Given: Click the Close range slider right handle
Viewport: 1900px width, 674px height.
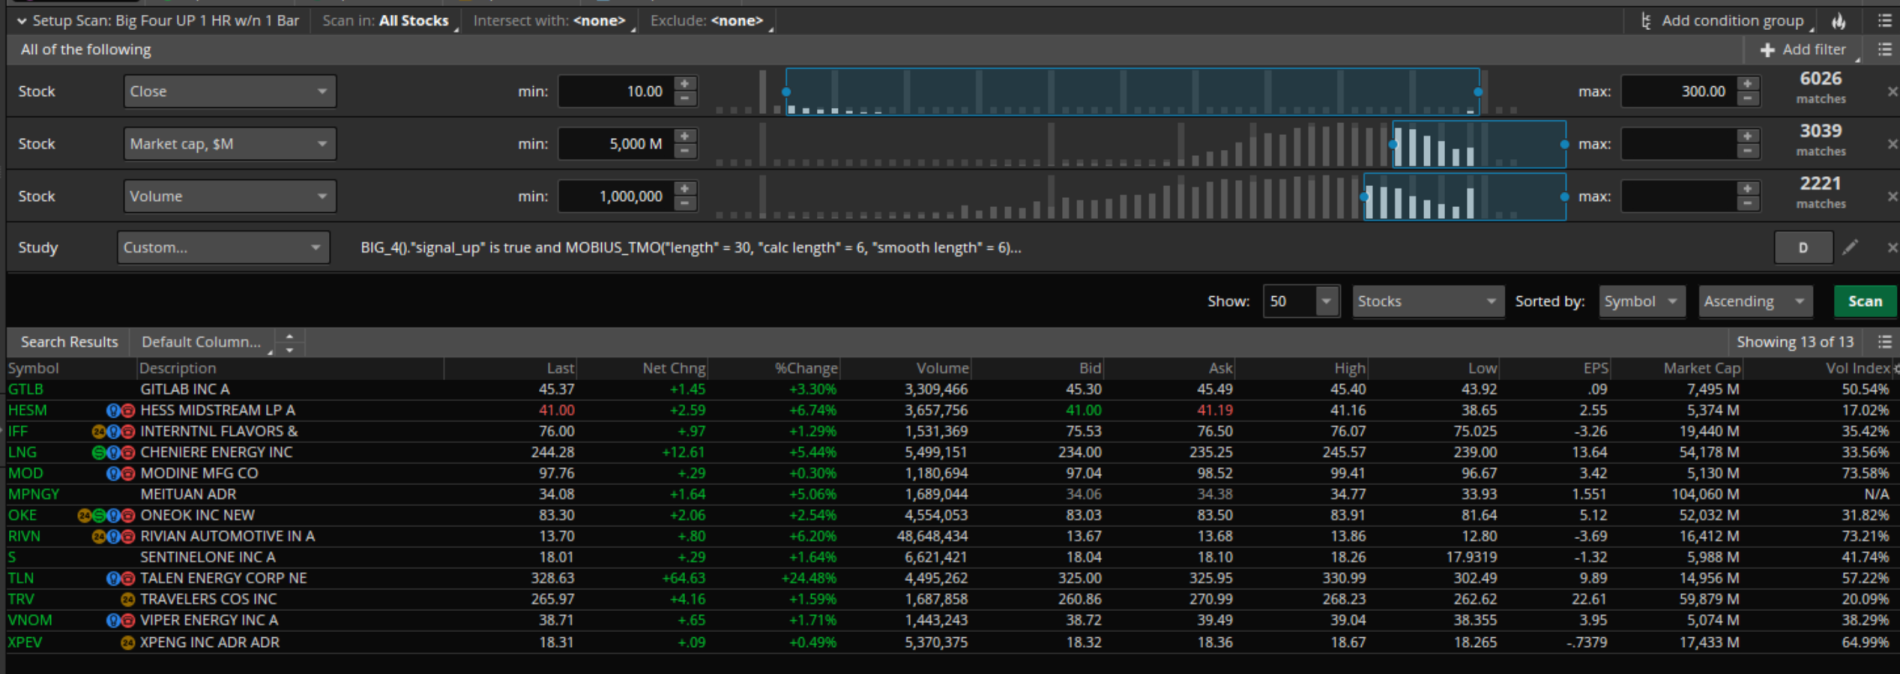Looking at the screenshot, I should pos(1478,92).
